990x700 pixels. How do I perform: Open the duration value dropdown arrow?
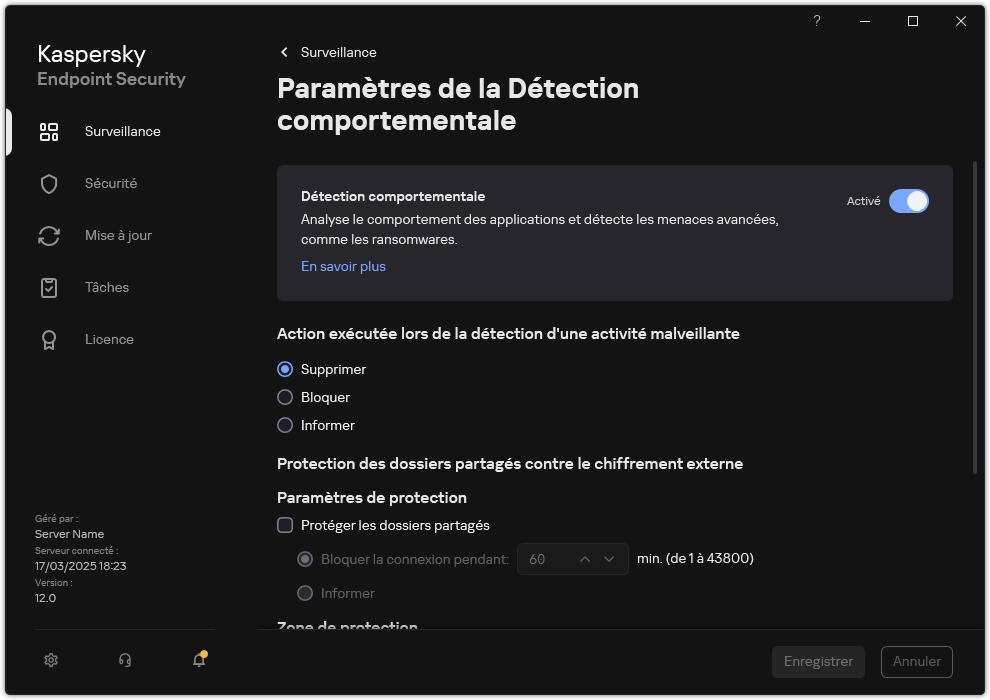tap(608, 559)
